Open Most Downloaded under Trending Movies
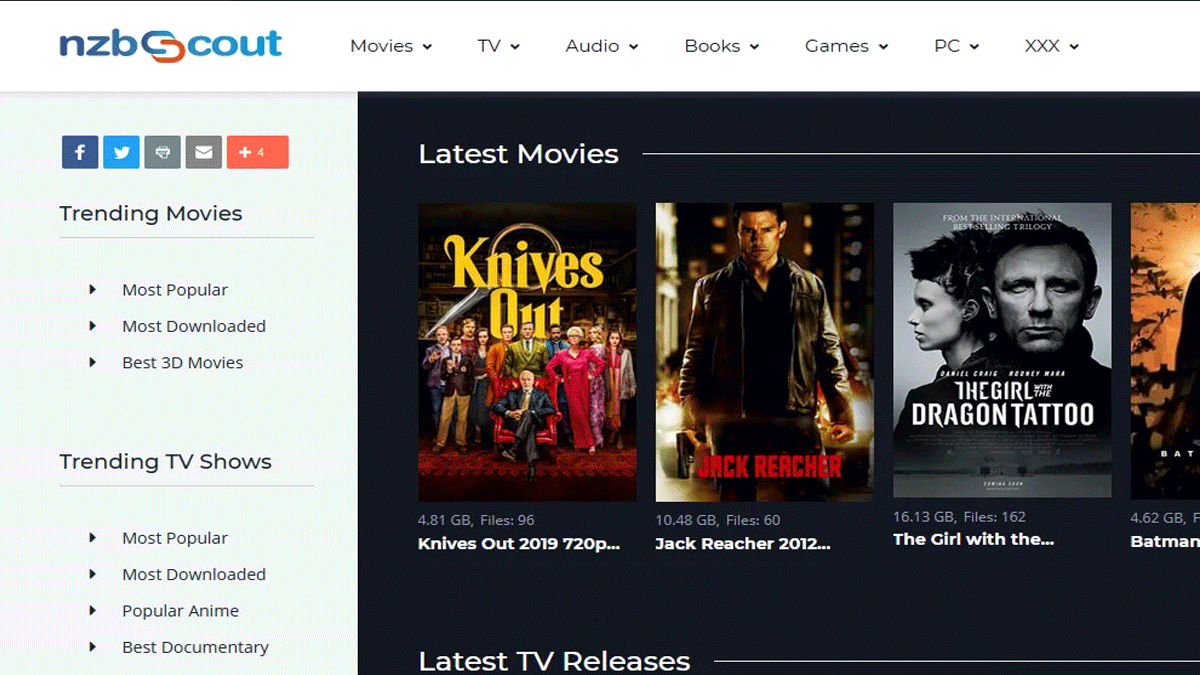Screen dimensions: 1200x675 [x=194, y=326]
